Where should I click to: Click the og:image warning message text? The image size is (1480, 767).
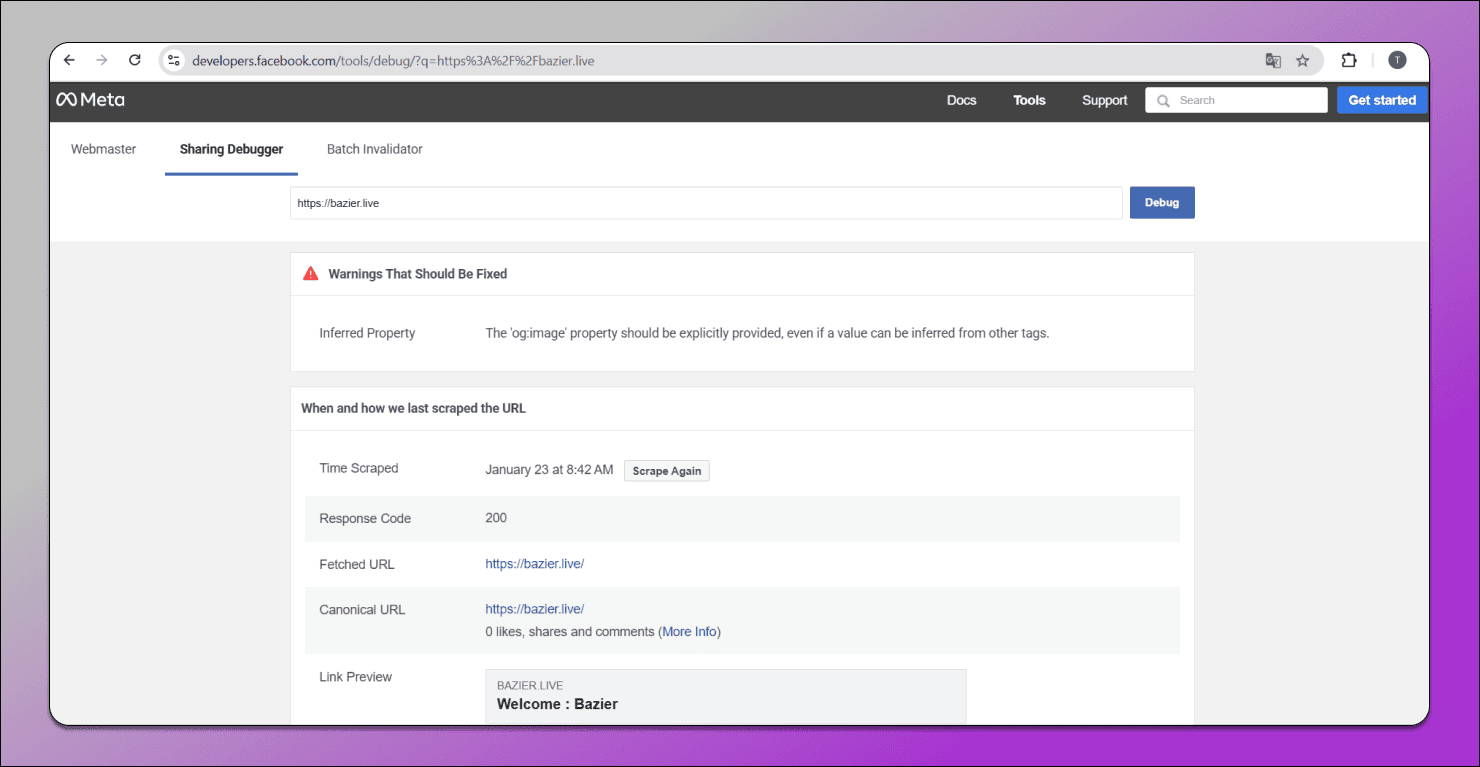[767, 333]
